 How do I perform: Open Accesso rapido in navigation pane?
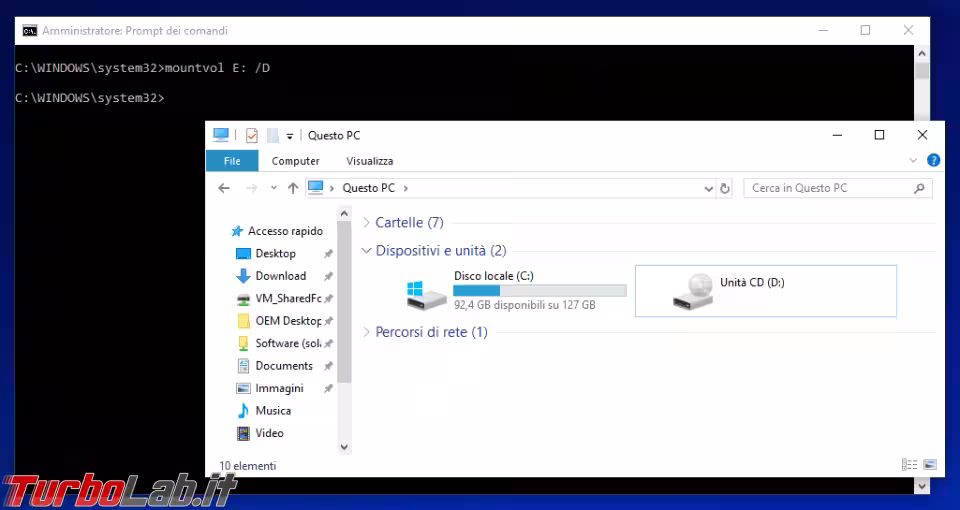point(285,231)
